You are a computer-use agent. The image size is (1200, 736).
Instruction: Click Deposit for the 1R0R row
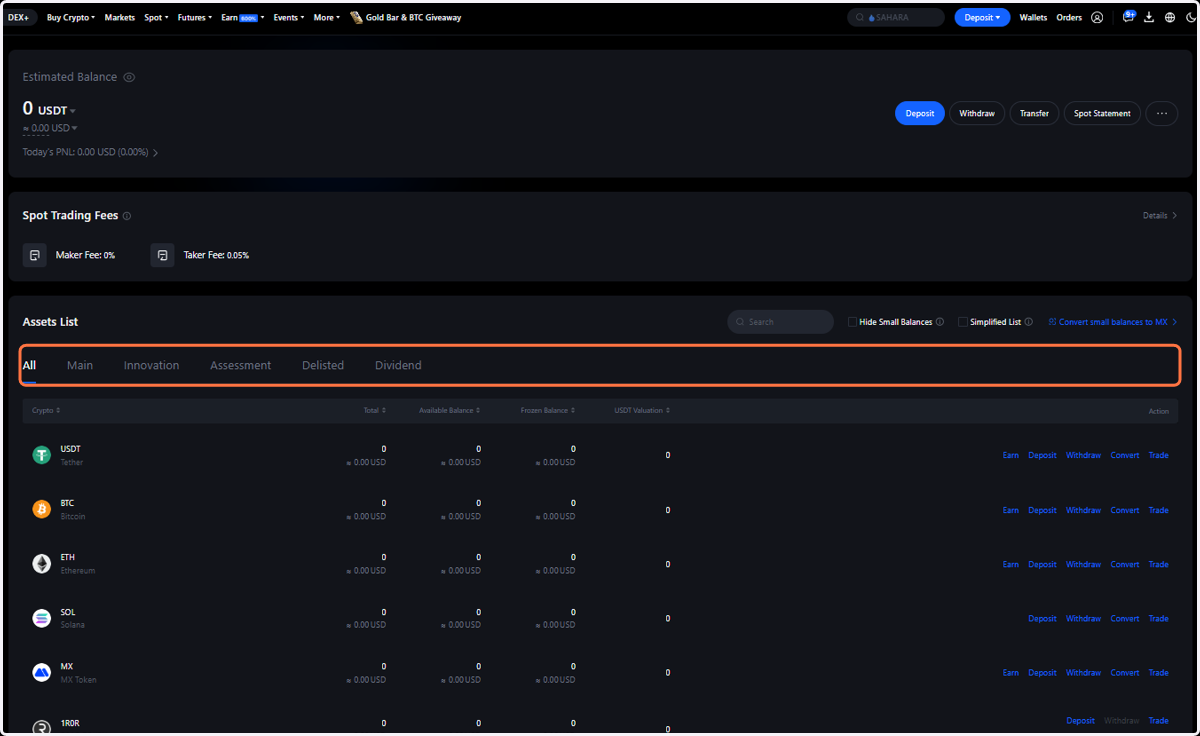coord(1080,721)
